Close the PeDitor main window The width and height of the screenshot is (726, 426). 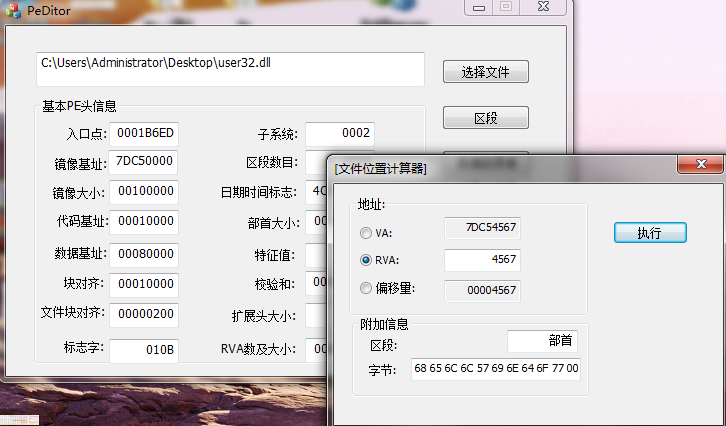tap(543, 7)
